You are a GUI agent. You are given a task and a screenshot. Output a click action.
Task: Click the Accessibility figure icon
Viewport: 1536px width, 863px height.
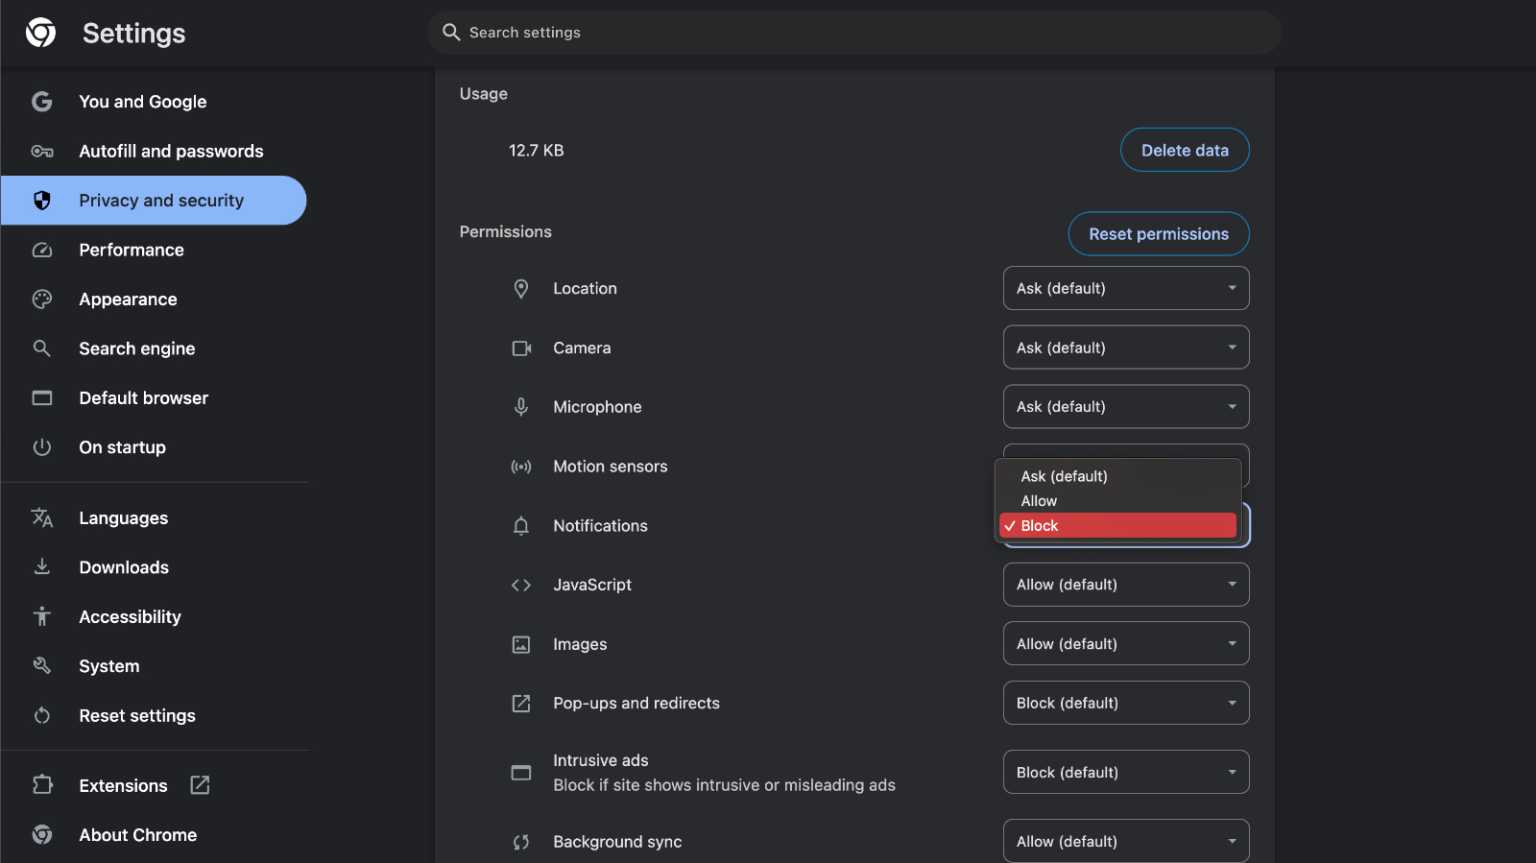[x=42, y=616]
